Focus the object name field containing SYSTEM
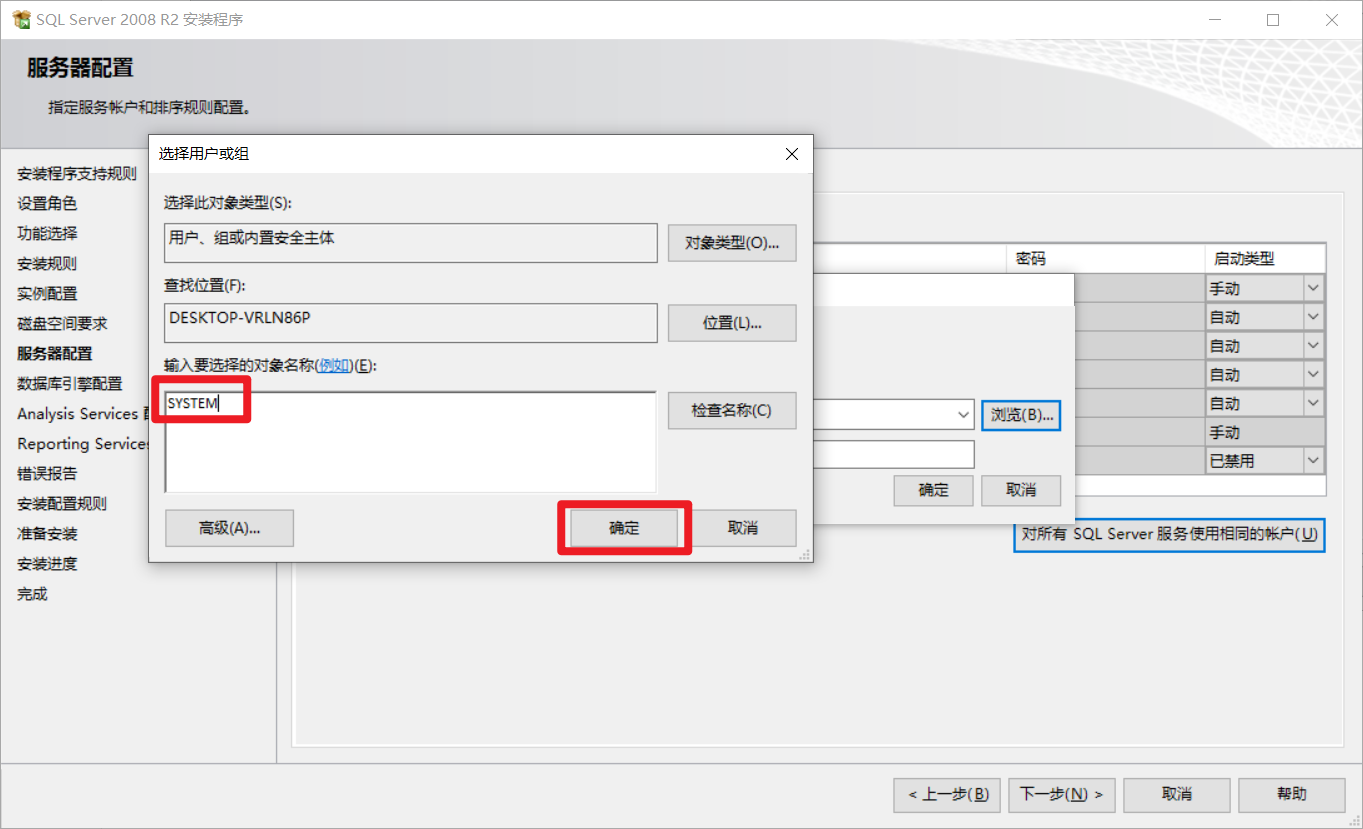The height and width of the screenshot is (829, 1363). [x=410, y=442]
